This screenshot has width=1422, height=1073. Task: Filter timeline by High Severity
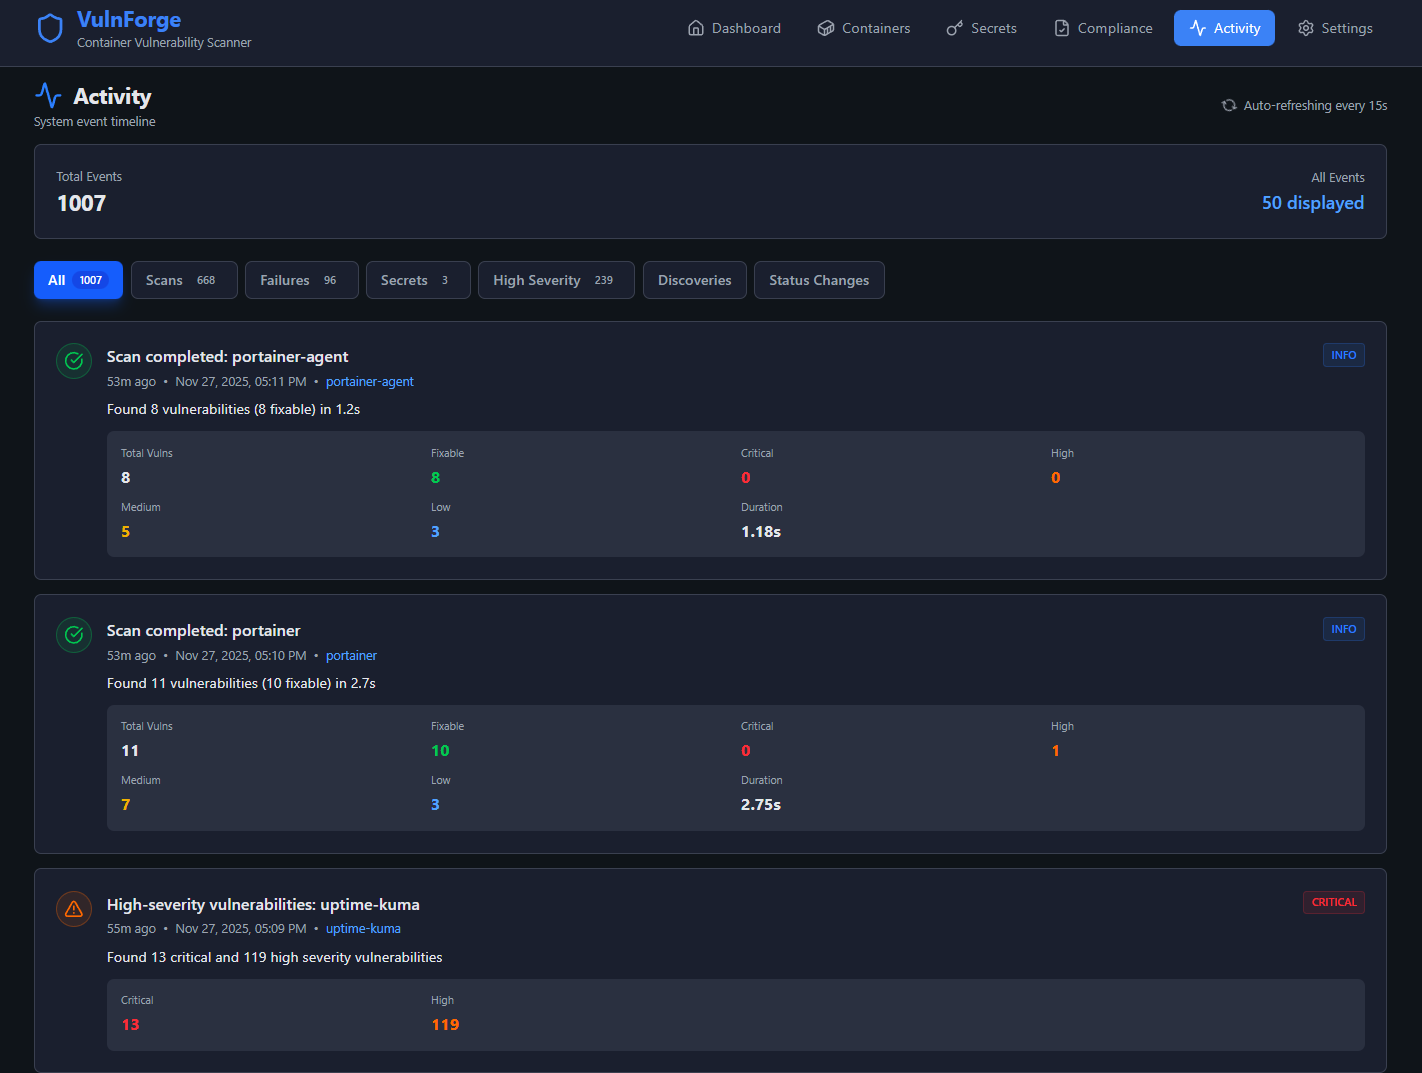pos(556,280)
